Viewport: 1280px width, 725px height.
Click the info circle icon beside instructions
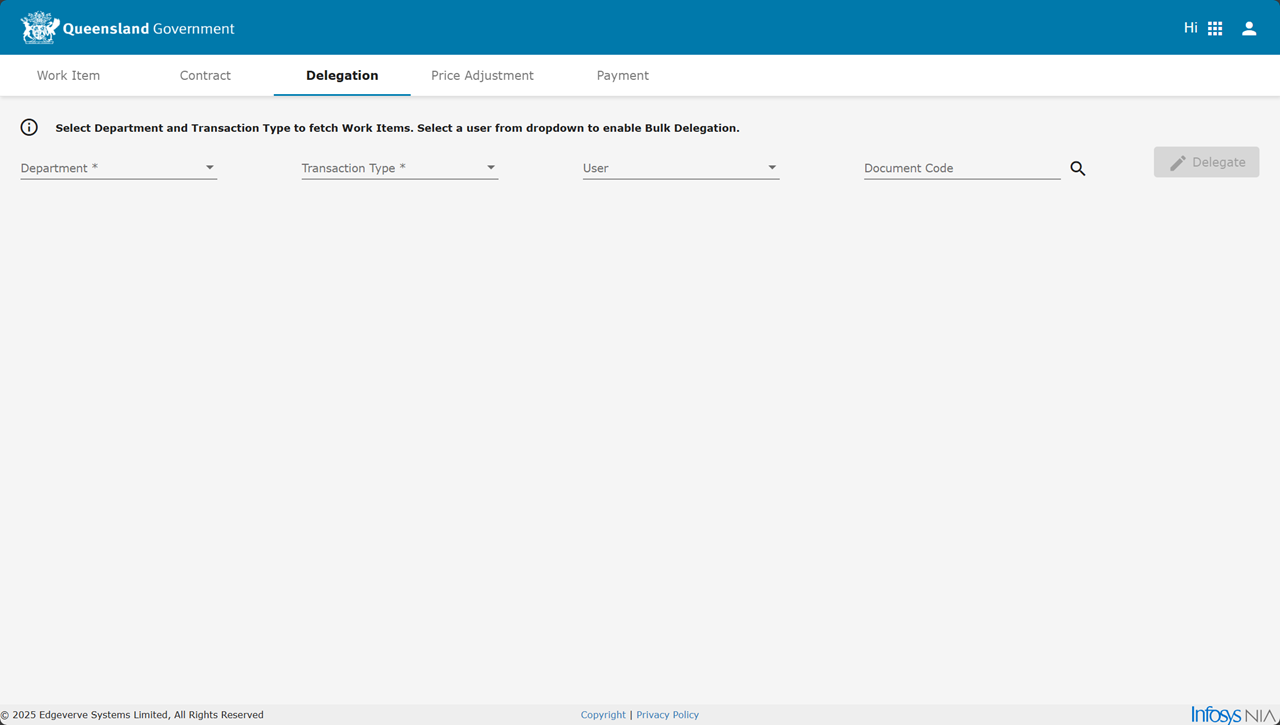[29, 127]
